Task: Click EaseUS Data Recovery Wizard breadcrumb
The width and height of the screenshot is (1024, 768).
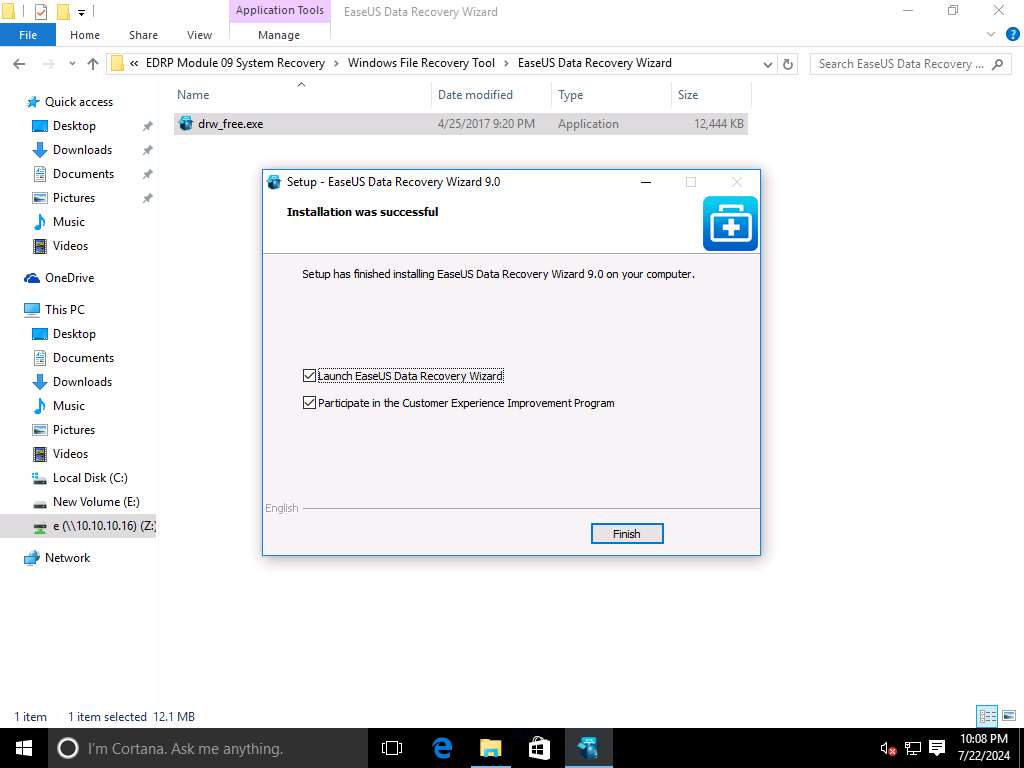Action: point(594,63)
